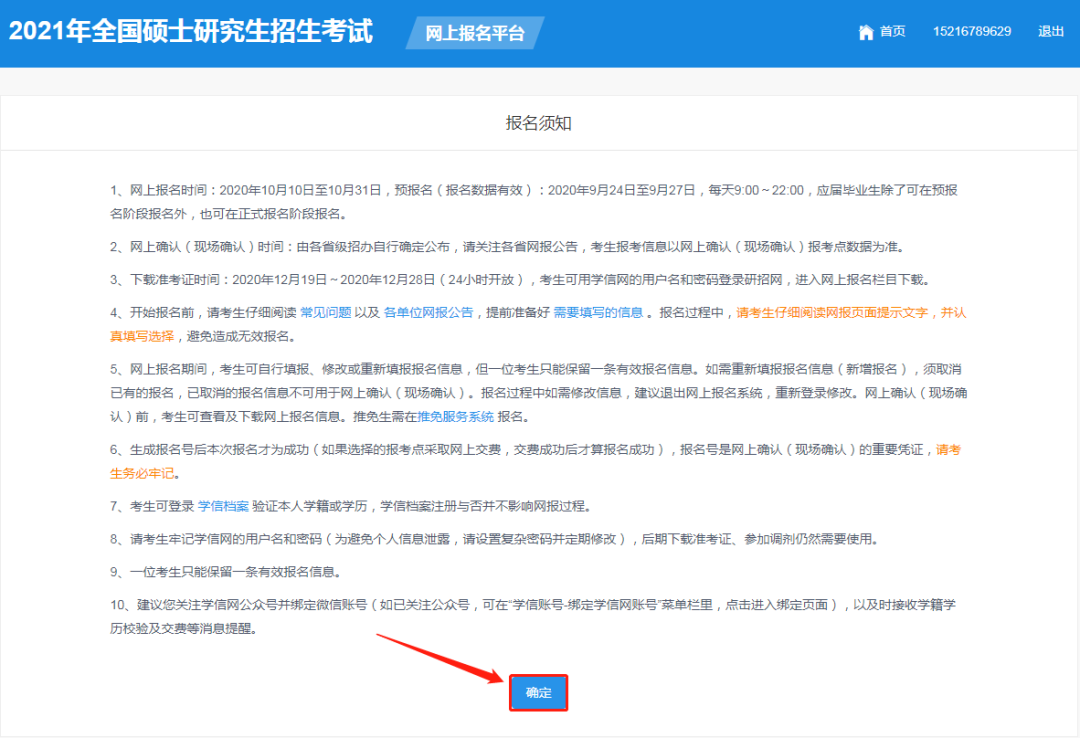The width and height of the screenshot is (1080, 738).
Task: Click the 2021年全国硕士研究生招生考试 site title
Action: point(191,32)
